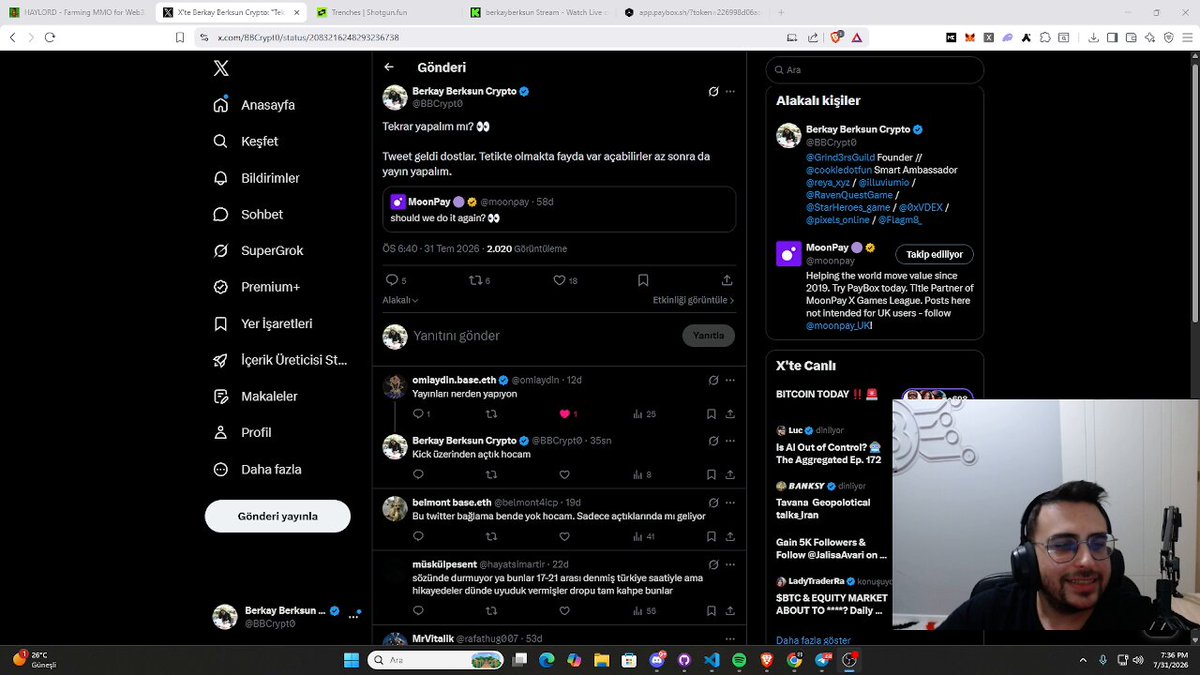Click the Brave Shields icon in address bar

(836, 37)
